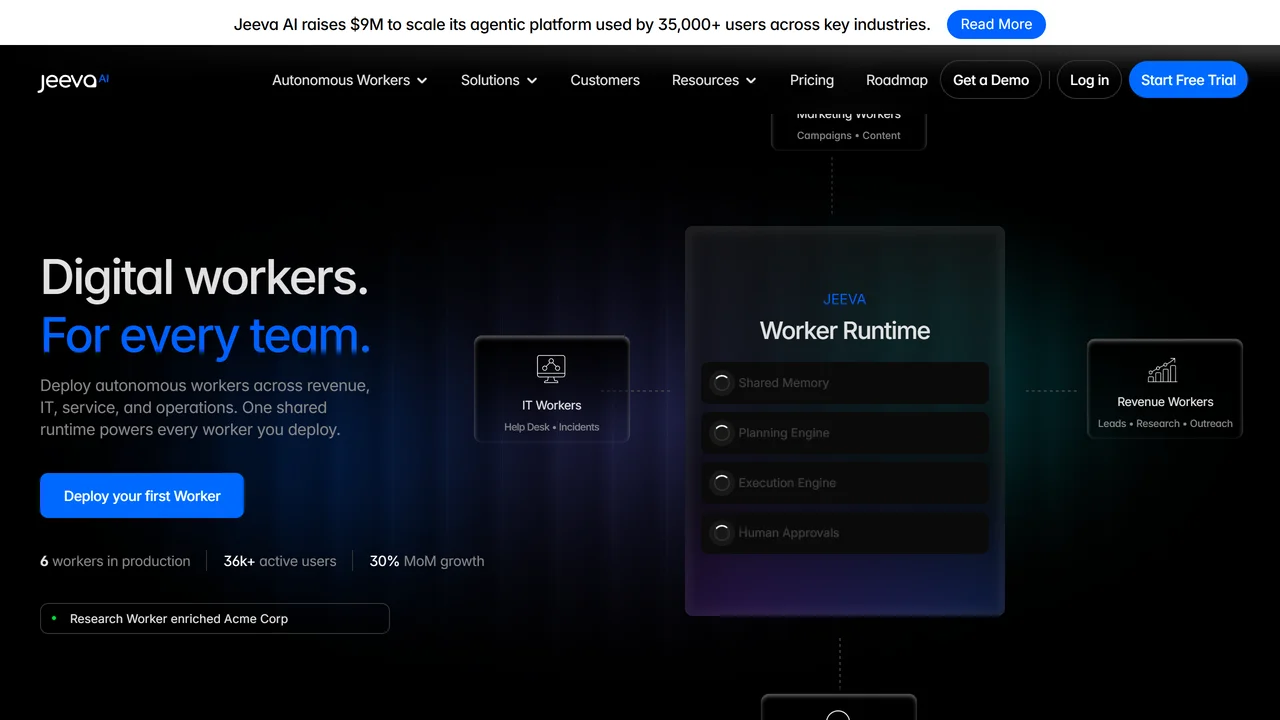The width and height of the screenshot is (1280, 720).
Task: Click the '30% MoM growth' stat
Action: click(x=427, y=561)
